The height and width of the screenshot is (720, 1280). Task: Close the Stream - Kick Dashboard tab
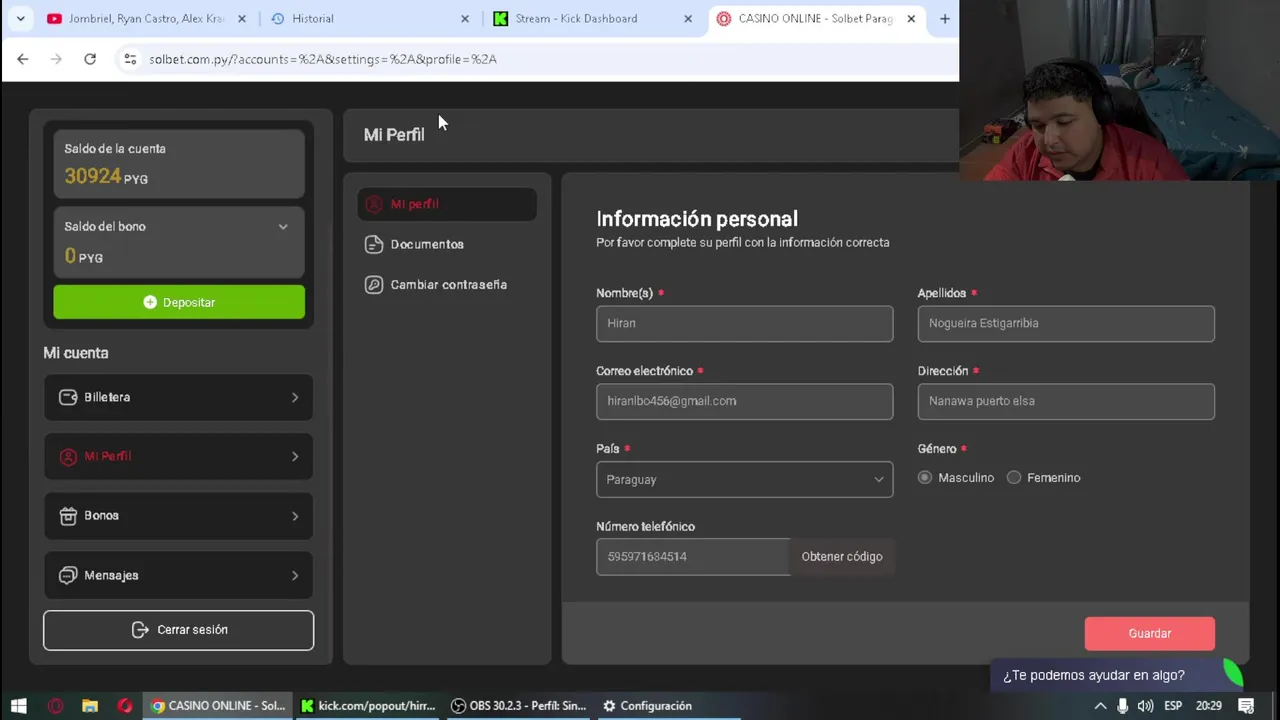pos(688,18)
